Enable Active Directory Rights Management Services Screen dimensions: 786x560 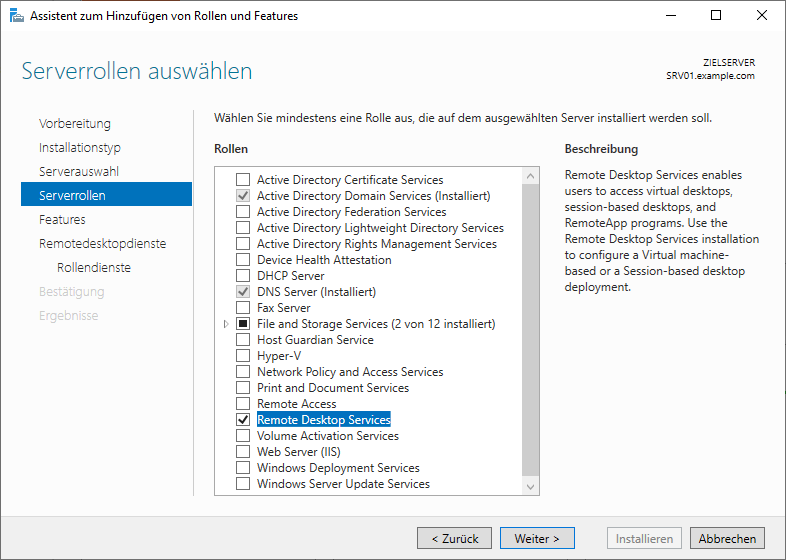243,244
